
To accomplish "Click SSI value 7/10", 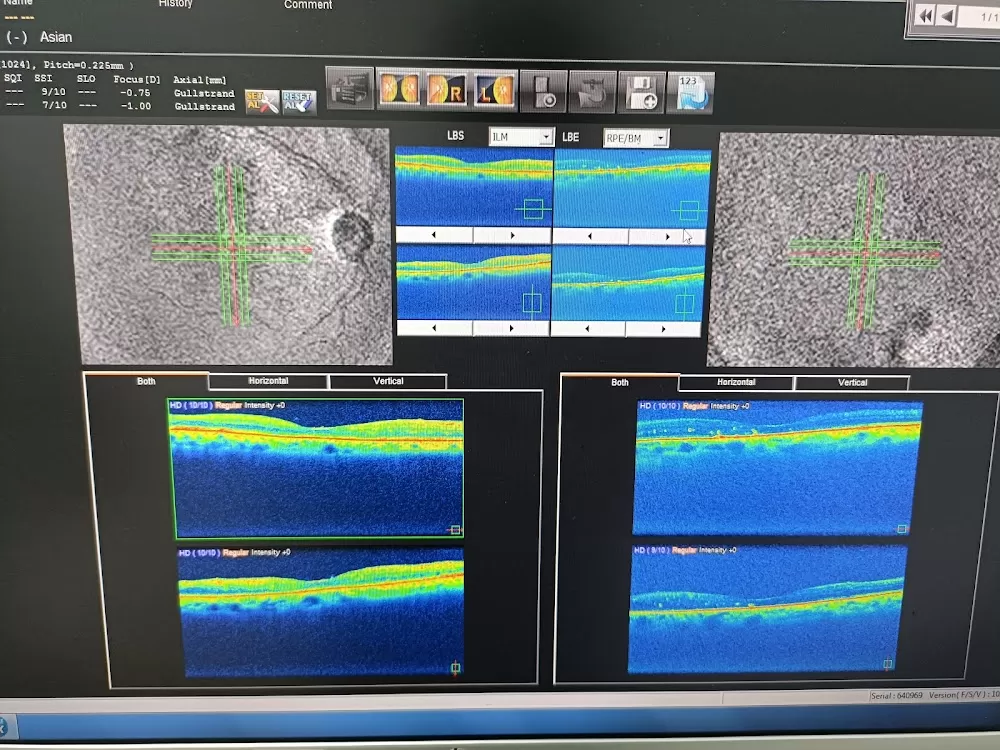I will [55, 105].
